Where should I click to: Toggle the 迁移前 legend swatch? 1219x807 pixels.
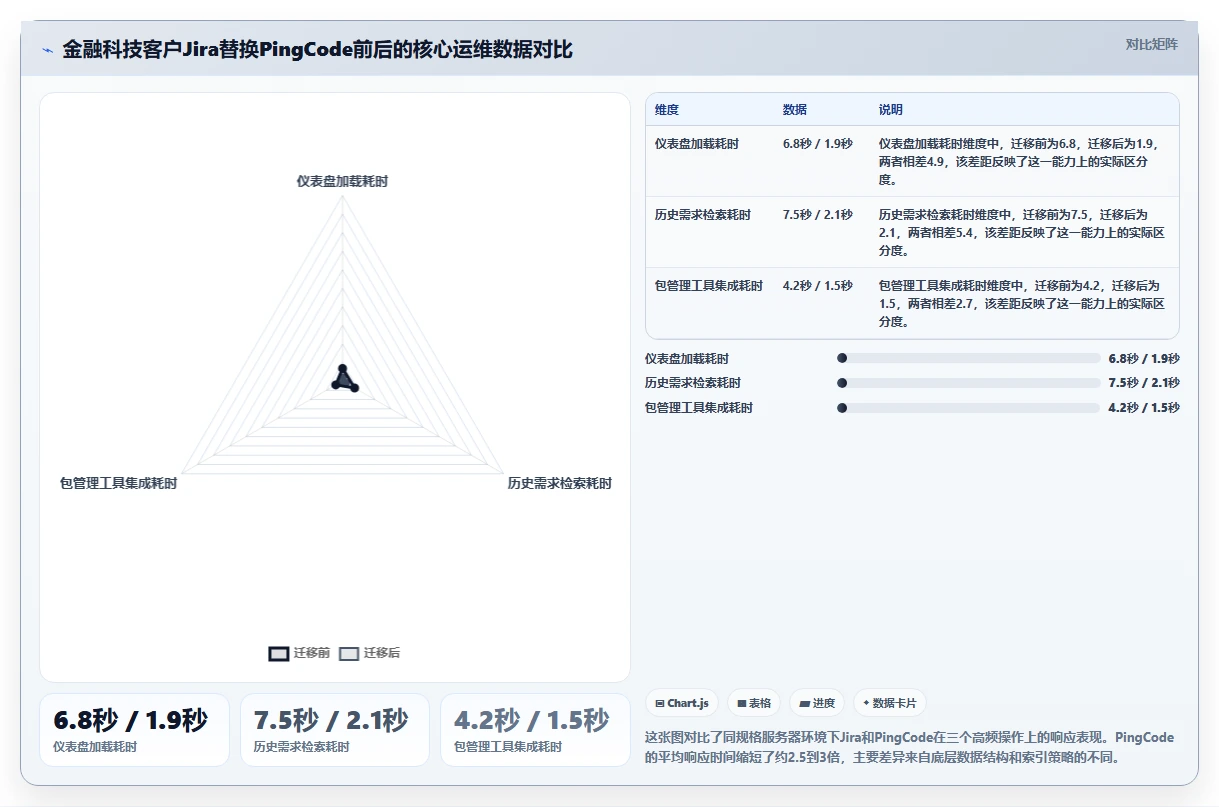279,653
